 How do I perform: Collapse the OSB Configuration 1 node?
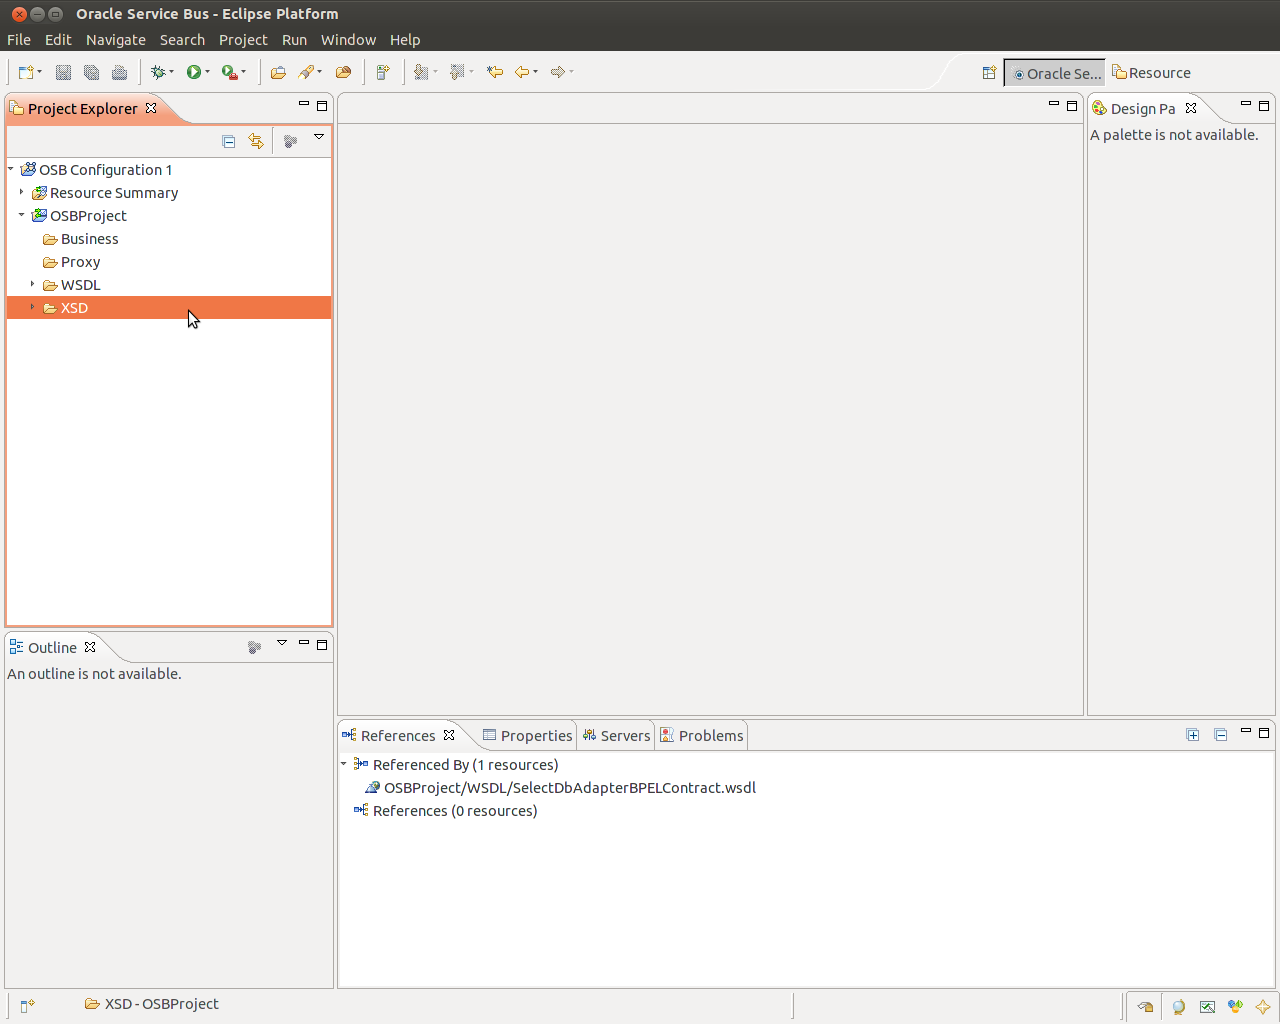click(x=11, y=169)
